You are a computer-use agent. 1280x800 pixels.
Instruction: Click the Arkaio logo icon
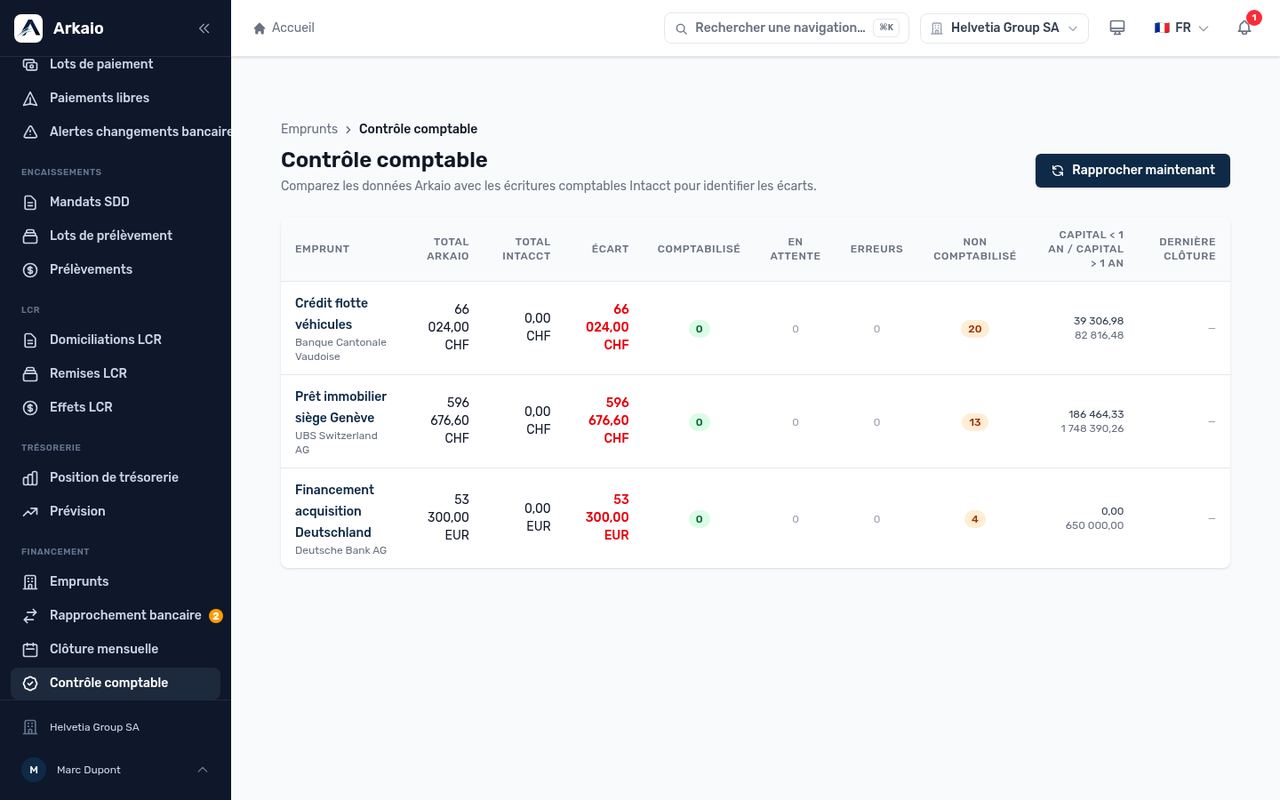tap(28, 28)
